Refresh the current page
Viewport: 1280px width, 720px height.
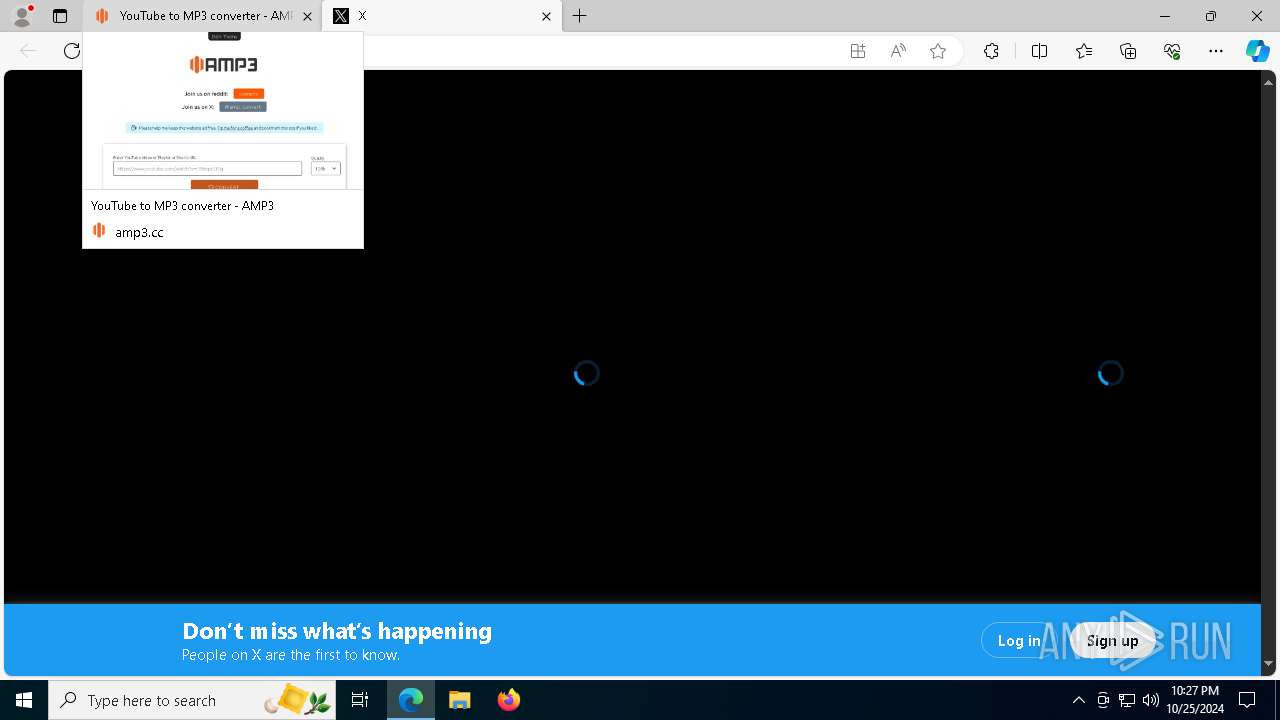(x=71, y=51)
